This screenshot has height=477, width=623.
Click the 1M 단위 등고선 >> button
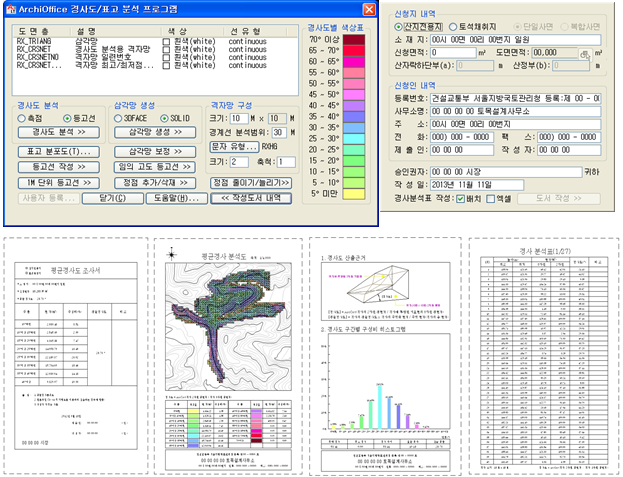click(x=59, y=183)
